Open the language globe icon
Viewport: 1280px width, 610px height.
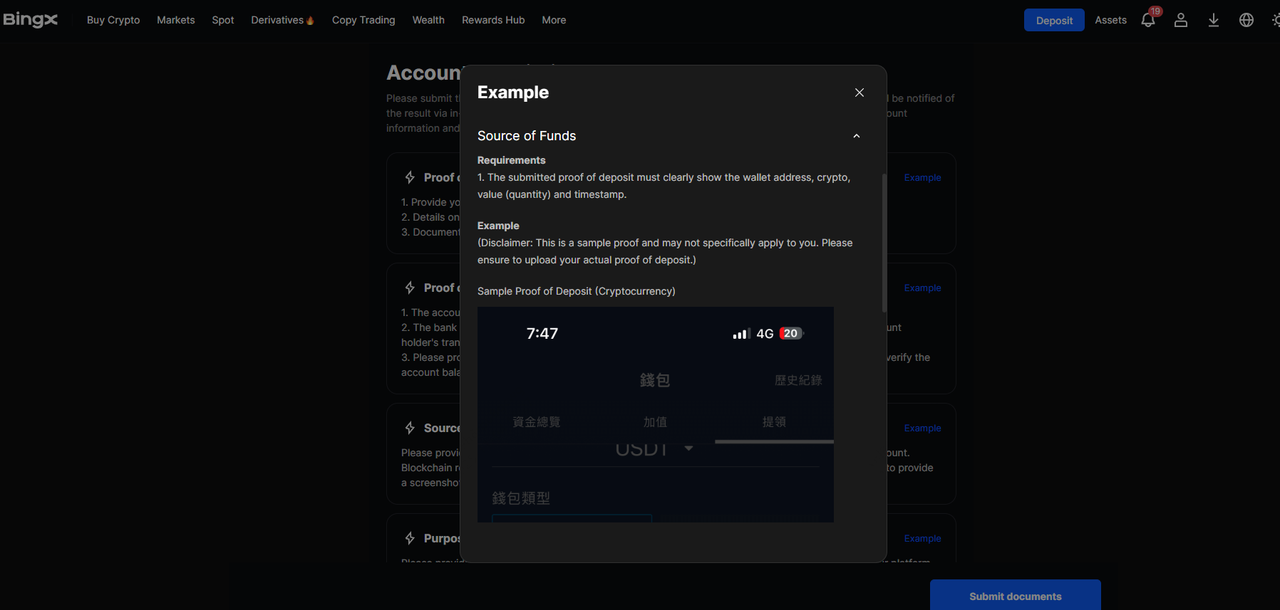(1246, 20)
